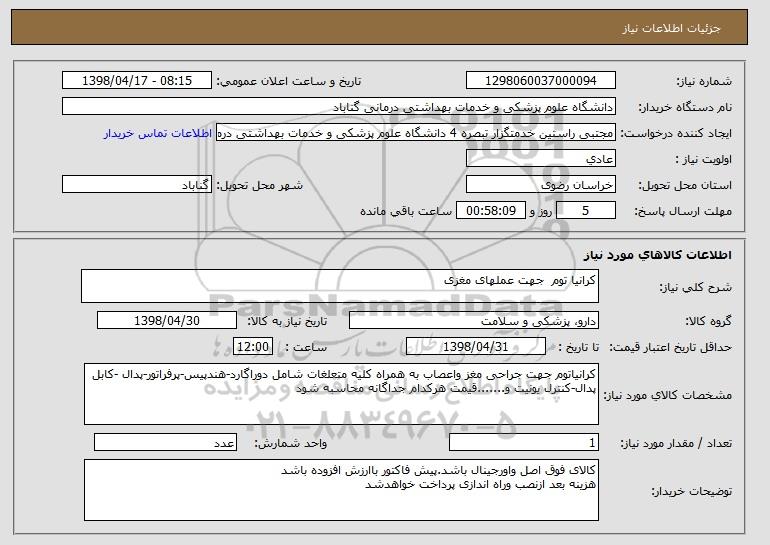Click the label تعداد / مقدار مورد نیاز
The height and width of the screenshot is (545, 770).
(x=676, y=443)
